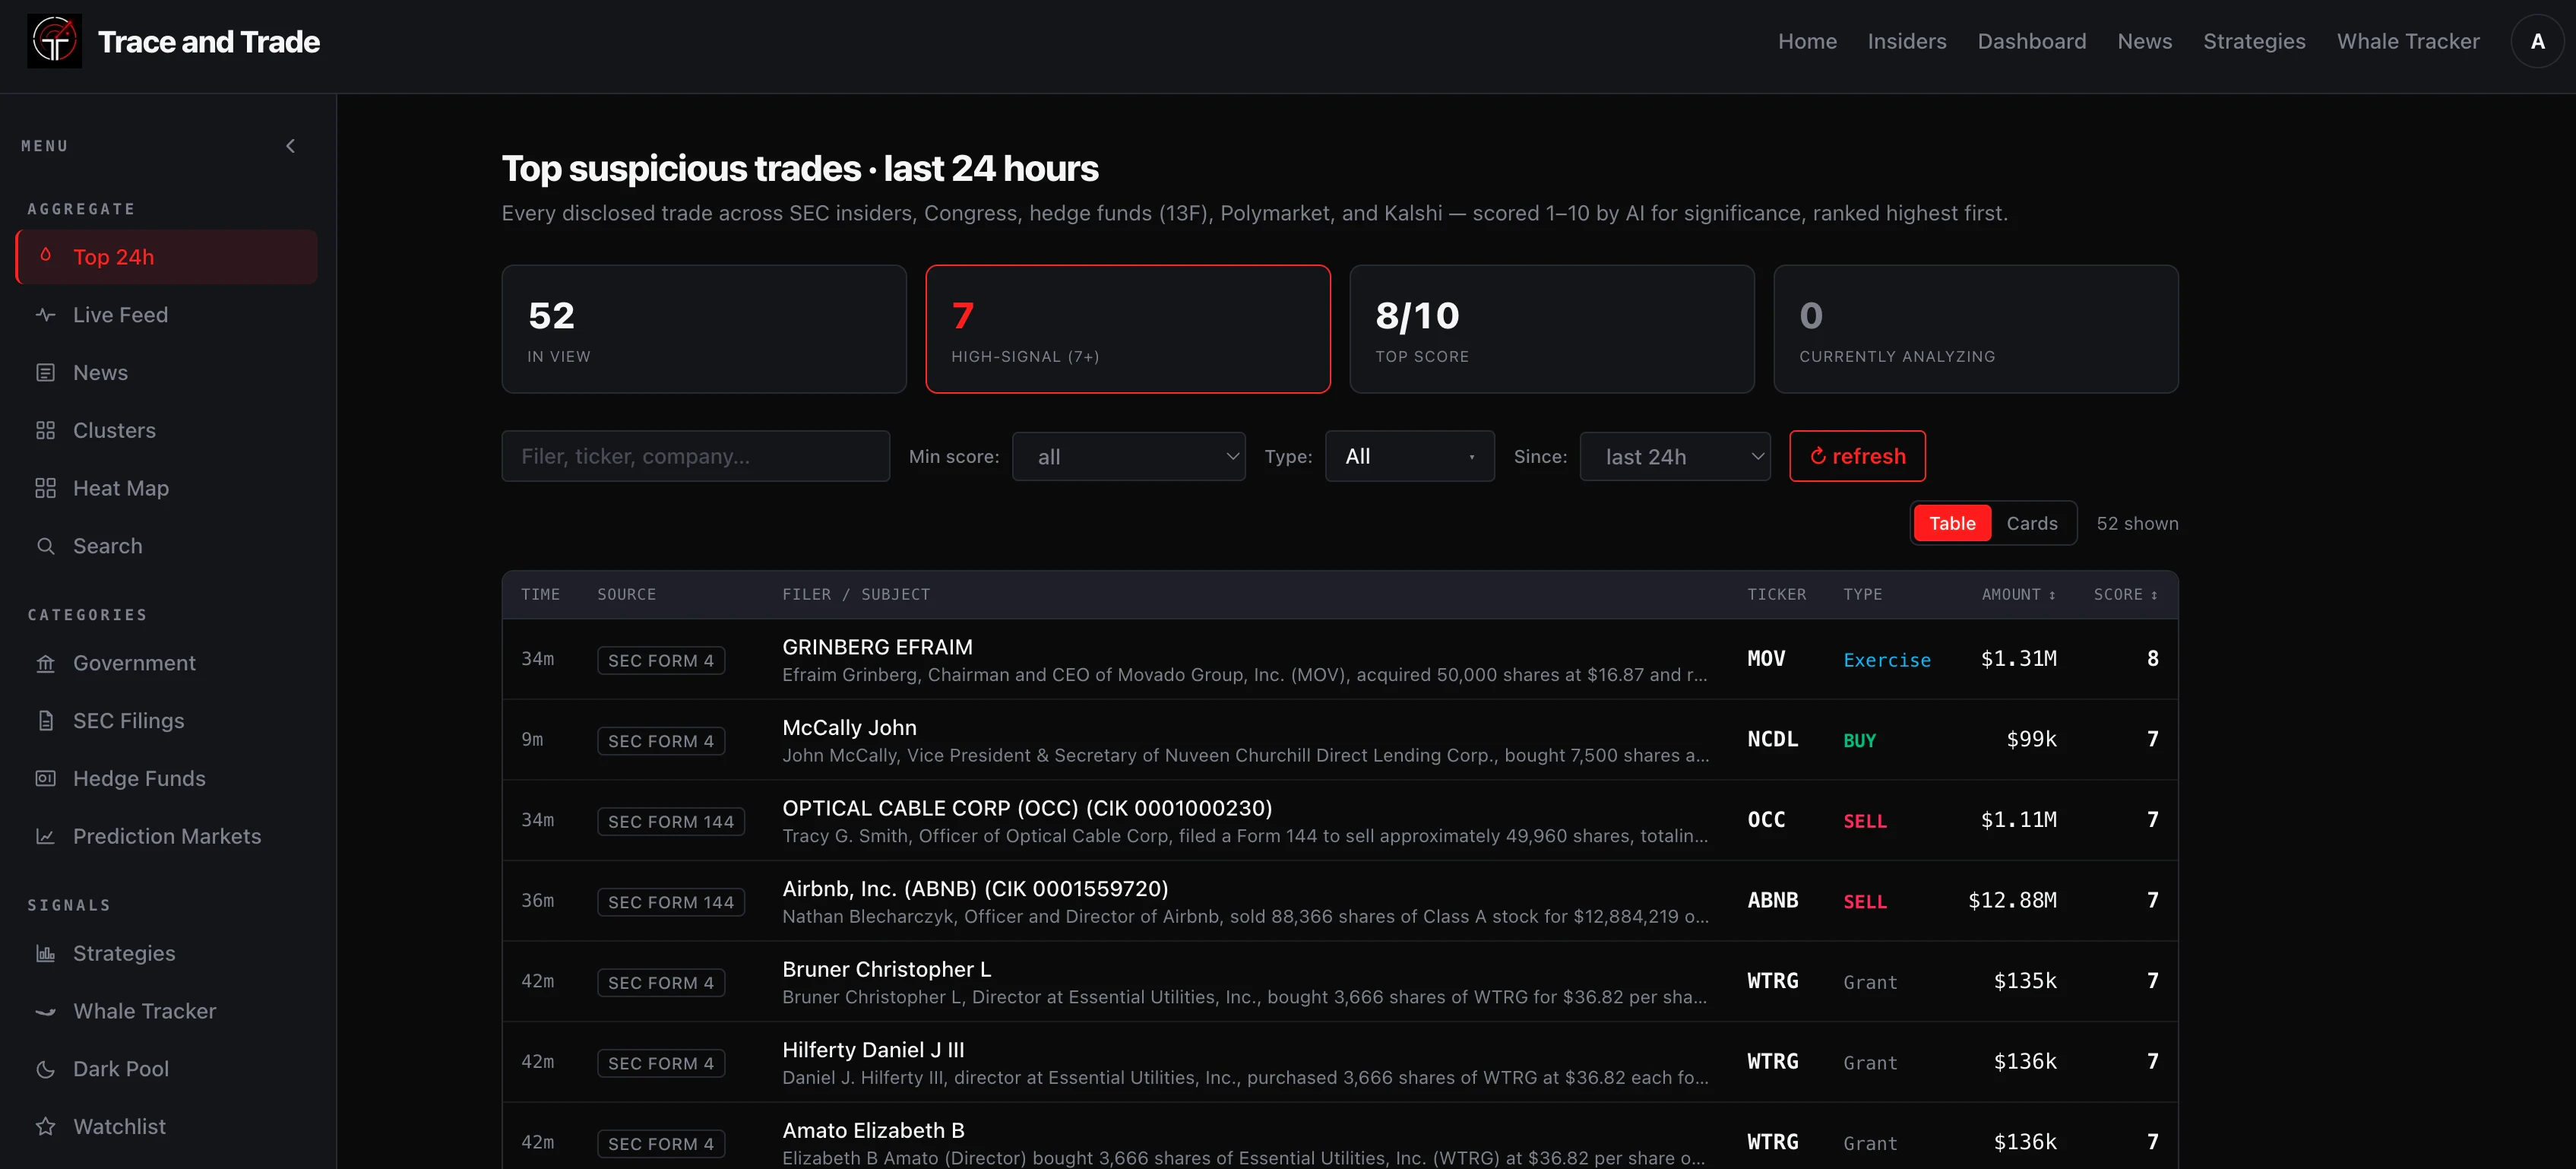The width and height of the screenshot is (2576, 1169).
Task: Go to Clusters in sidebar
Action: [x=167, y=430]
